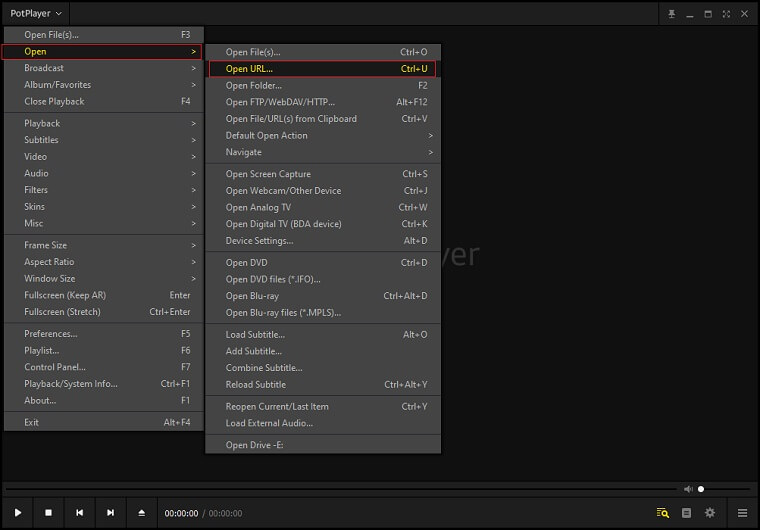Expand the Playback submenu
The height and width of the screenshot is (530, 760).
tap(104, 123)
